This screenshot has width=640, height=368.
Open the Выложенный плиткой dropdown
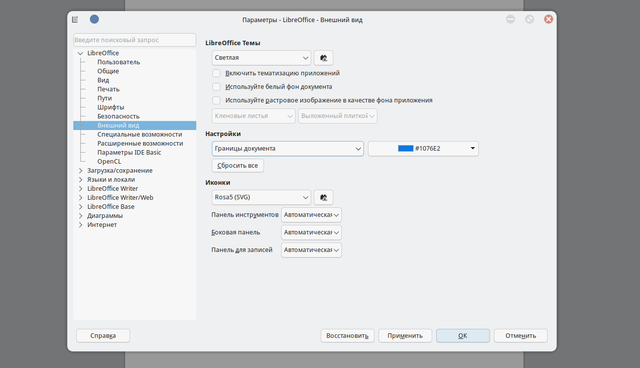pyautogui.click(x=338, y=116)
